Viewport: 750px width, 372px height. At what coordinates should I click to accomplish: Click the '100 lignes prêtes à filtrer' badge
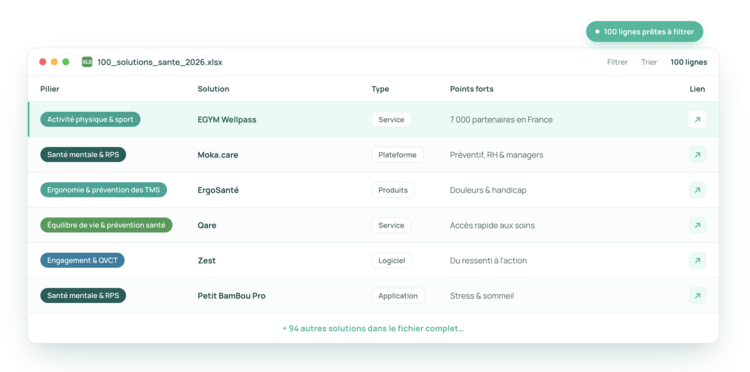point(644,32)
